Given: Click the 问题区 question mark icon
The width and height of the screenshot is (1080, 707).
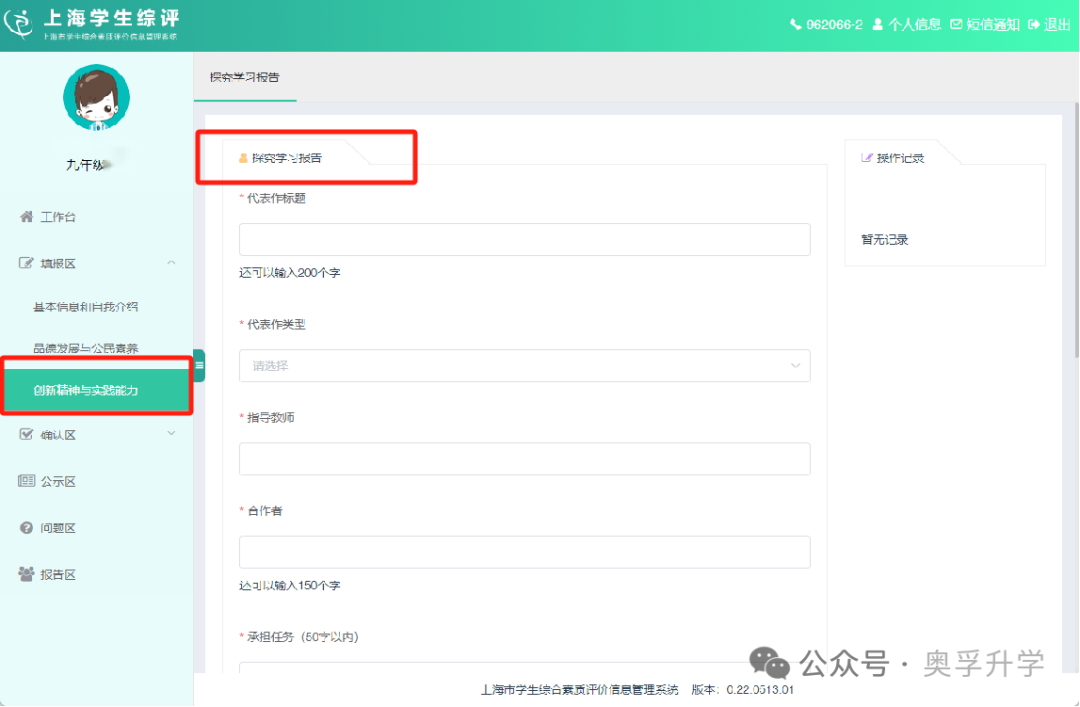Looking at the screenshot, I should click(27, 528).
